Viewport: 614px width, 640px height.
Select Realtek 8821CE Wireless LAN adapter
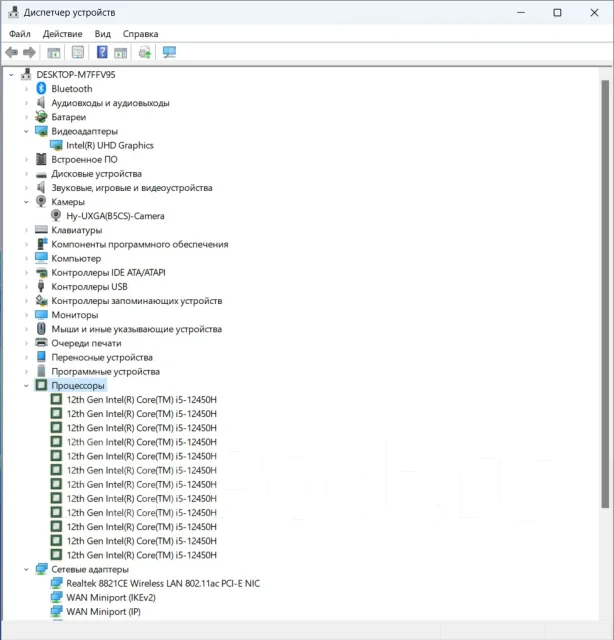tap(163, 583)
